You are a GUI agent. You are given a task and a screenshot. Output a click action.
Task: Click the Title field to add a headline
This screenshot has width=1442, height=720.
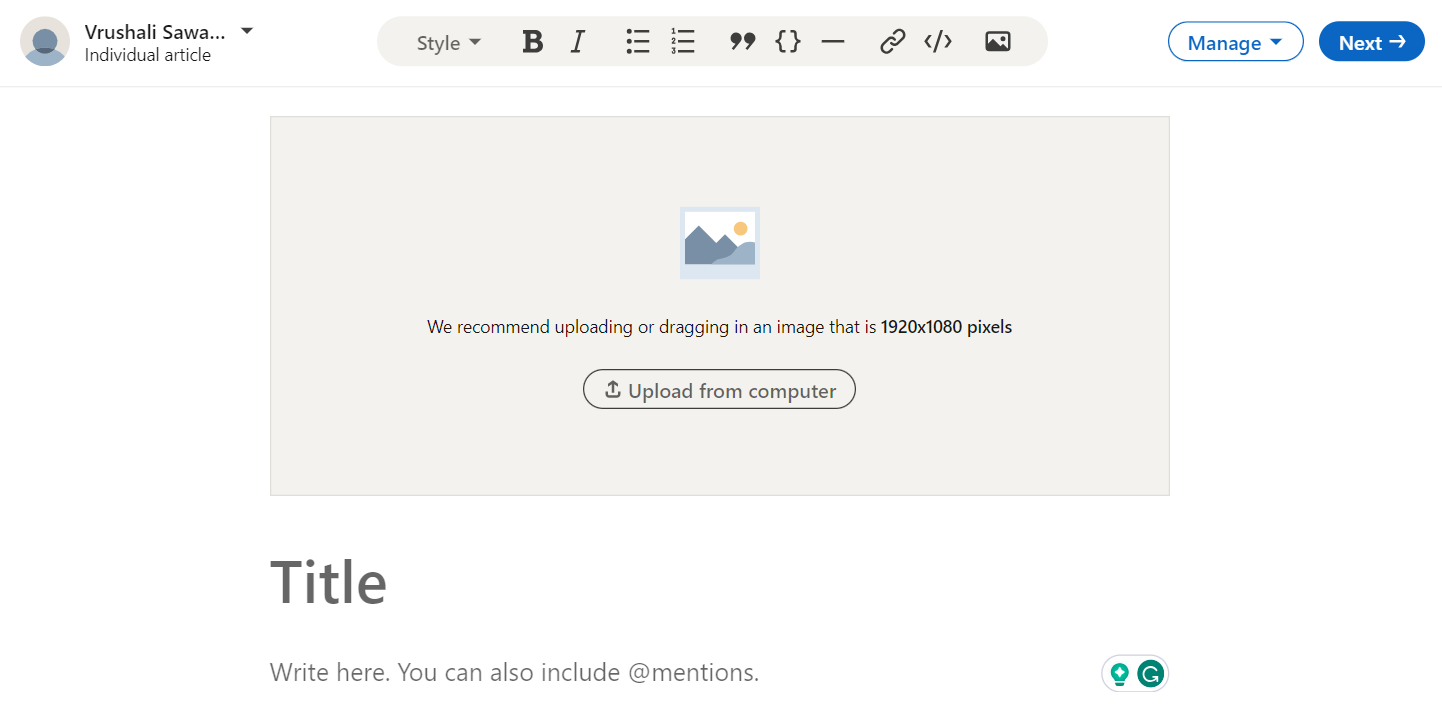pos(329,583)
